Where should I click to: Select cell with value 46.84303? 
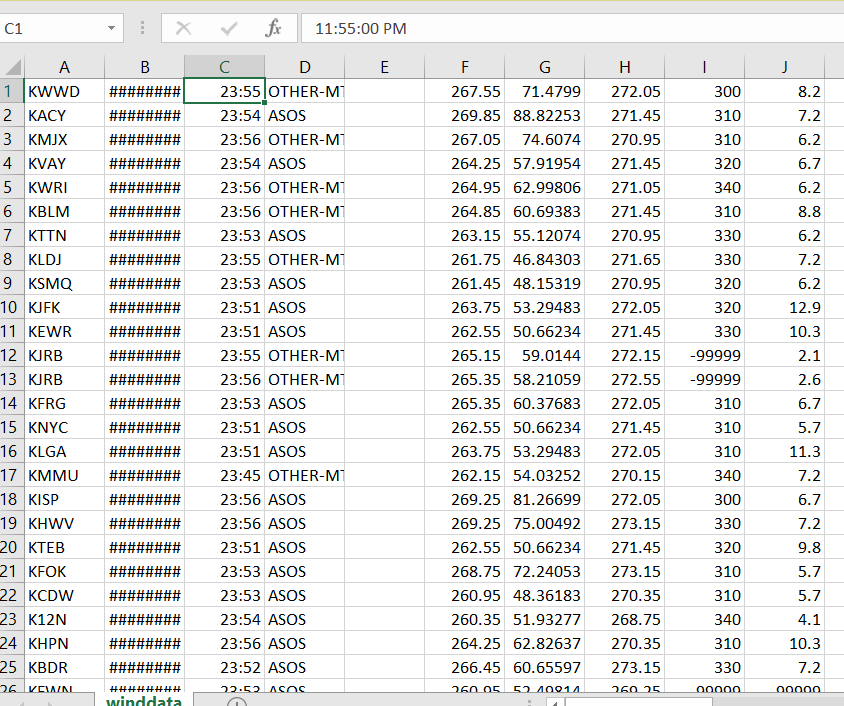[x=545, y=259]
